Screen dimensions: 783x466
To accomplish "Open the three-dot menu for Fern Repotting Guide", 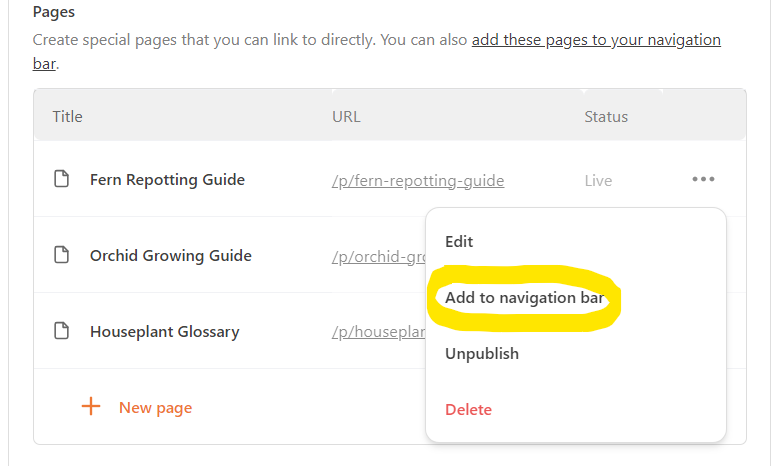I will [703, 179].
